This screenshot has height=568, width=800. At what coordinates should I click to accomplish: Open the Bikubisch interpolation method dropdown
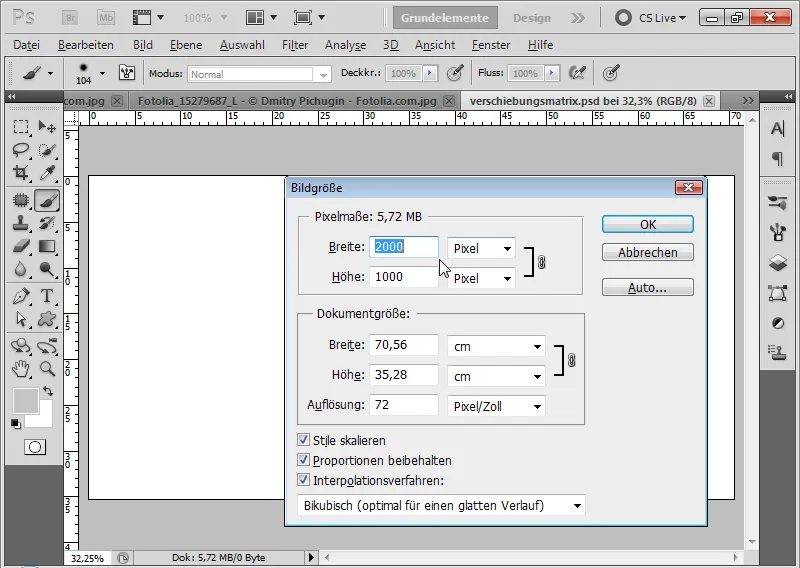coord(441,506)
